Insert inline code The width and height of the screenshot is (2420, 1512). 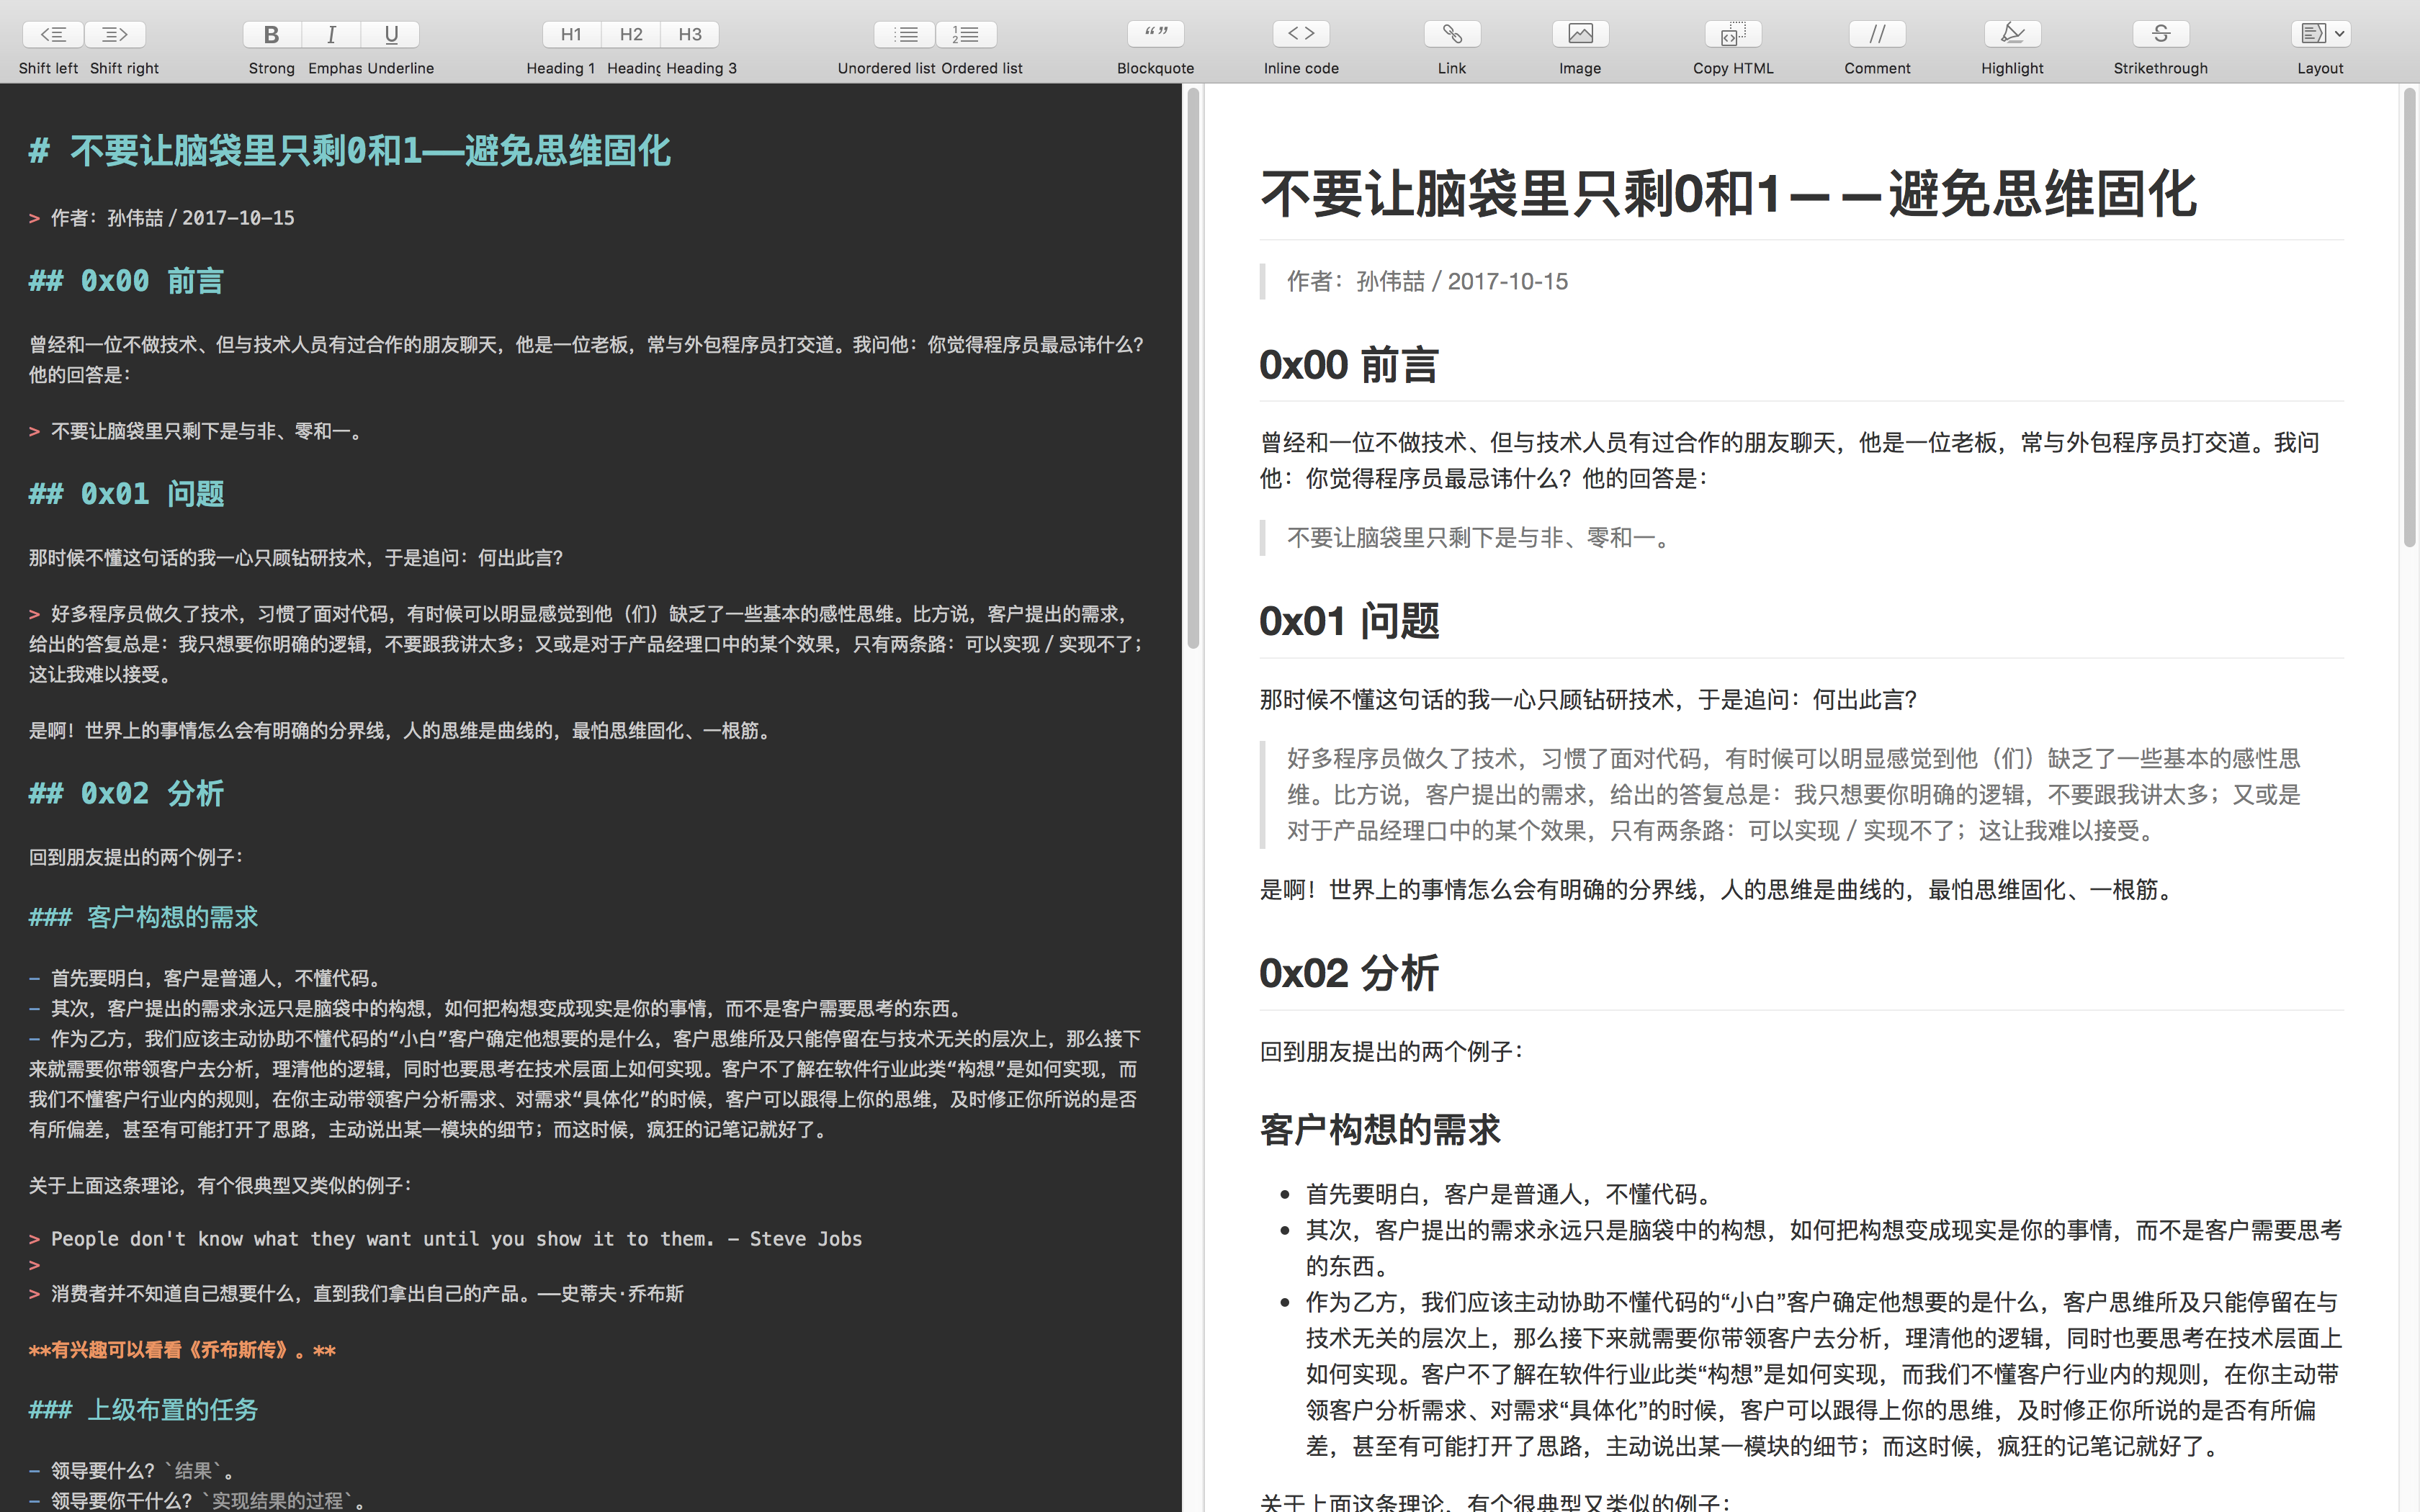1301,34
